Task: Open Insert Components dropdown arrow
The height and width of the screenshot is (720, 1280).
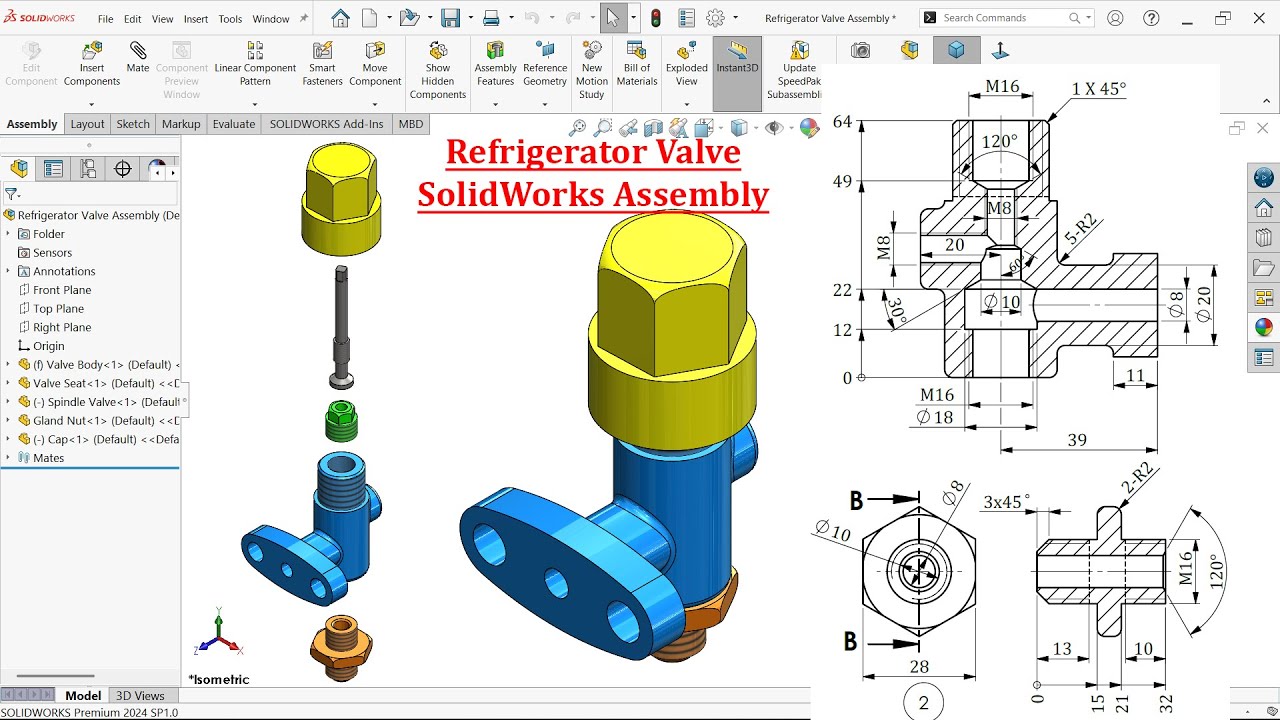Action: coord(92,104)
